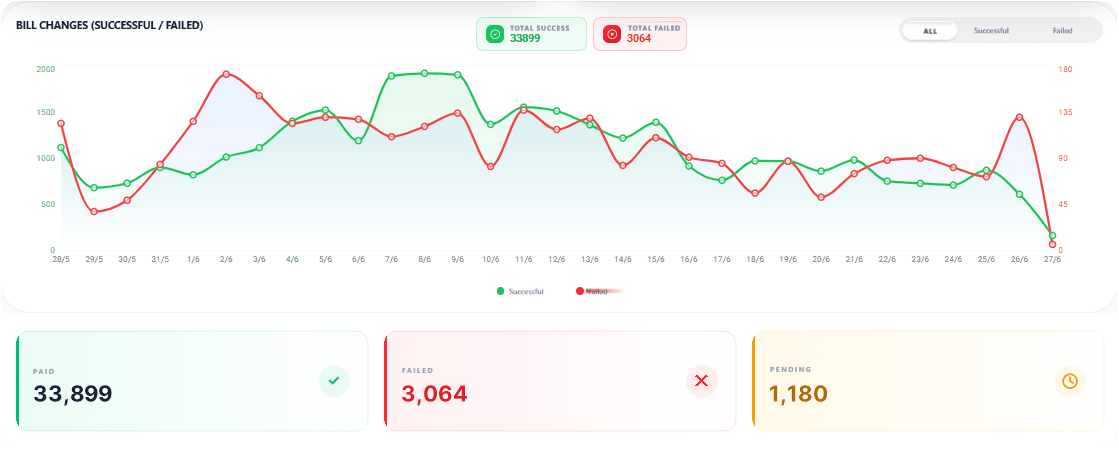This screenshot has width=1119, height=449.
Task: Click the Paid card checkmark icon
Action: click(x=333, y=381)
